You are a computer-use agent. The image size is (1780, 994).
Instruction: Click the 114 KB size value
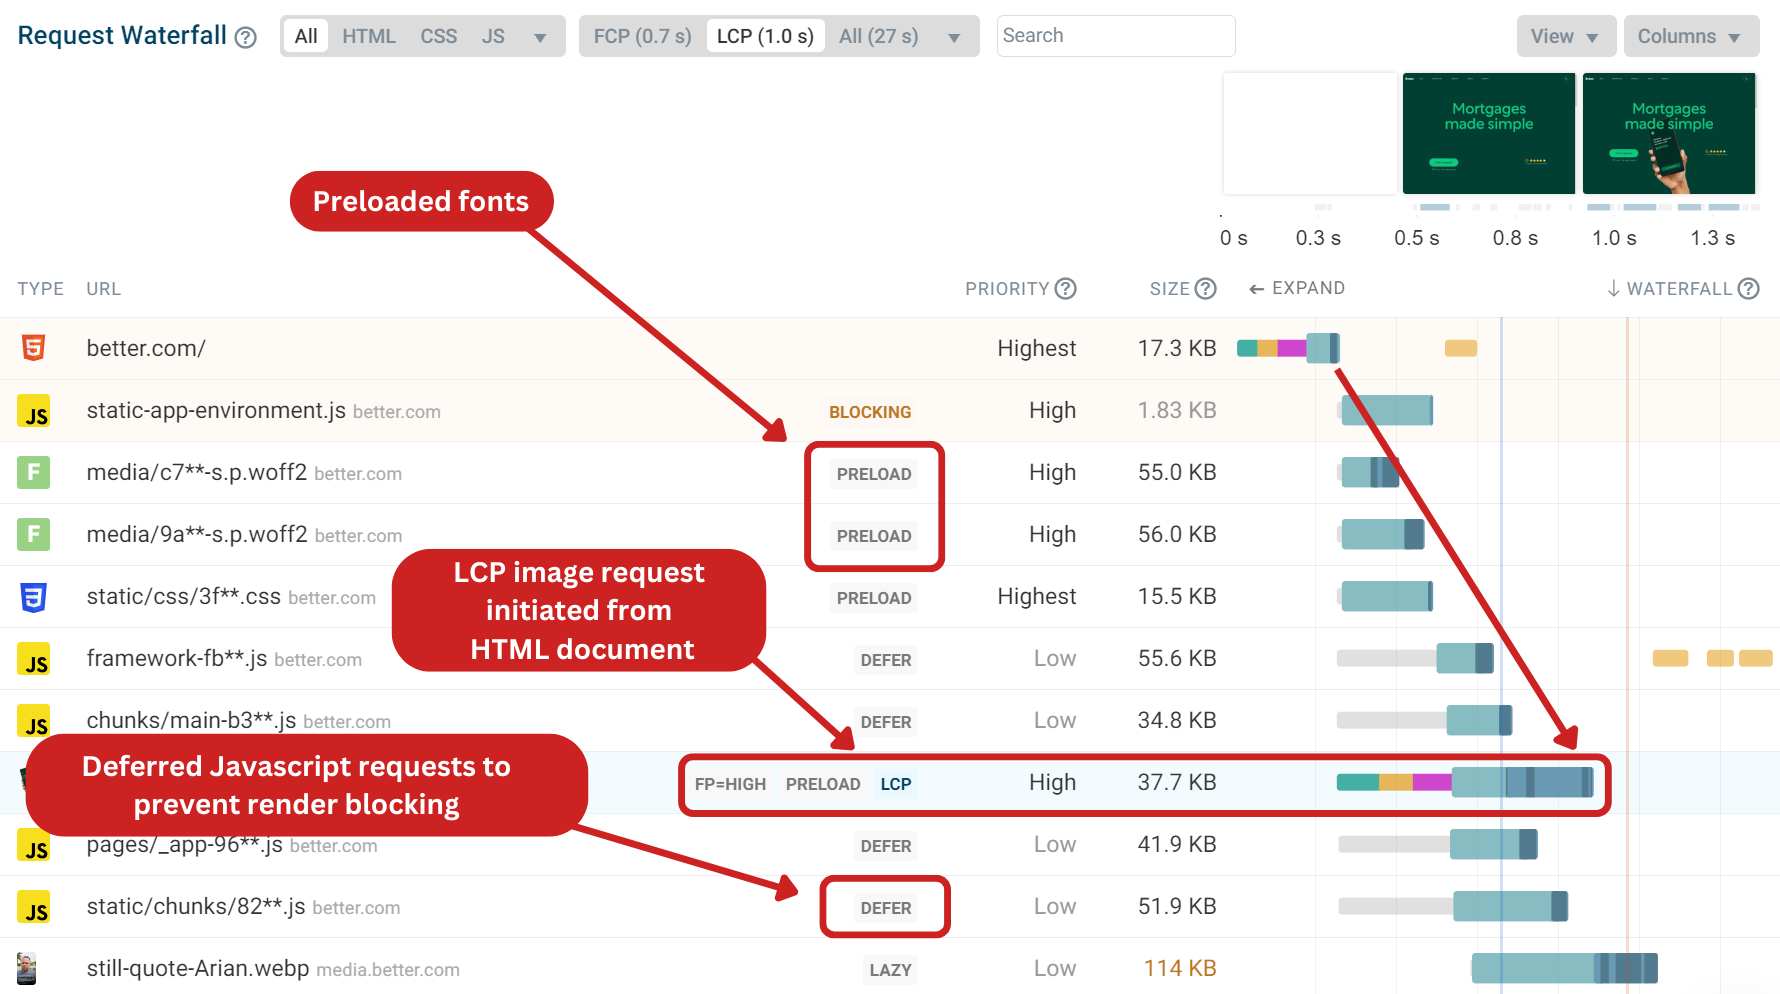[1180, 968]
